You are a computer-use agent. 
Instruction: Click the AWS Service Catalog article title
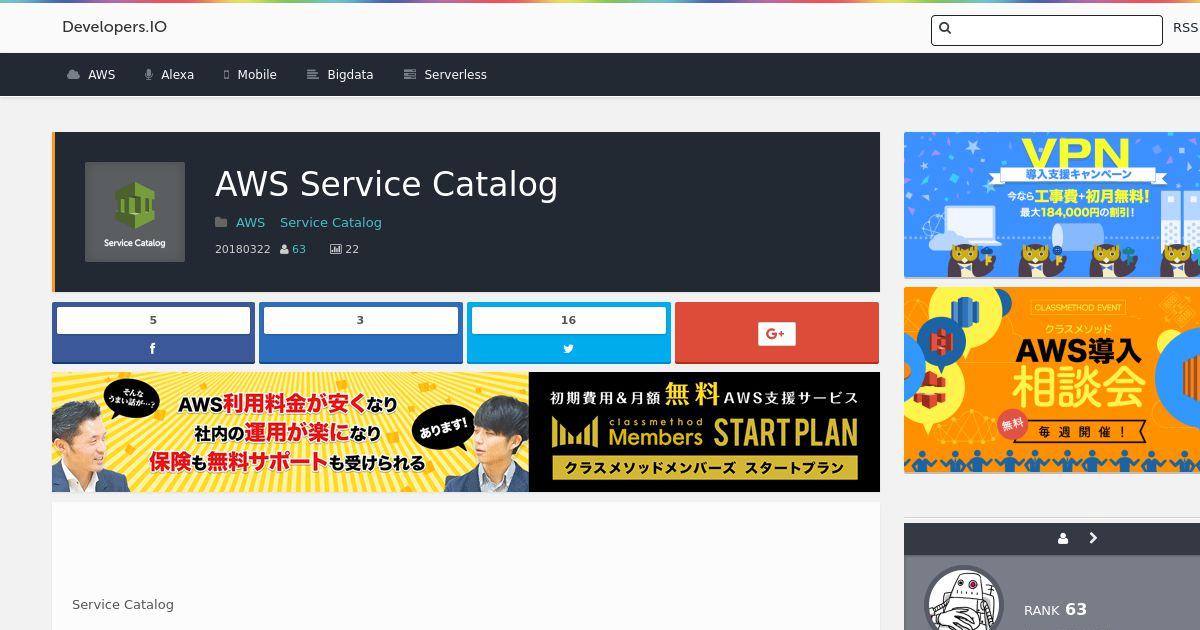(386, 184)
